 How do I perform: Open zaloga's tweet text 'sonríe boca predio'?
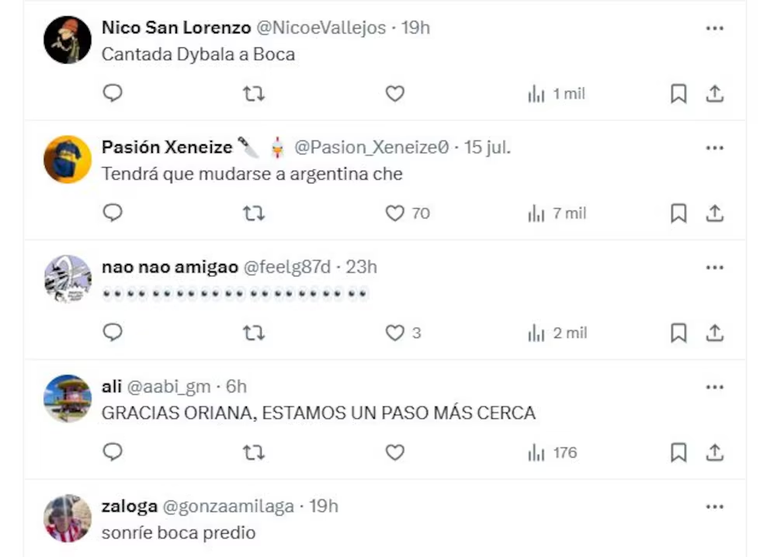click(x=178, y=533)
